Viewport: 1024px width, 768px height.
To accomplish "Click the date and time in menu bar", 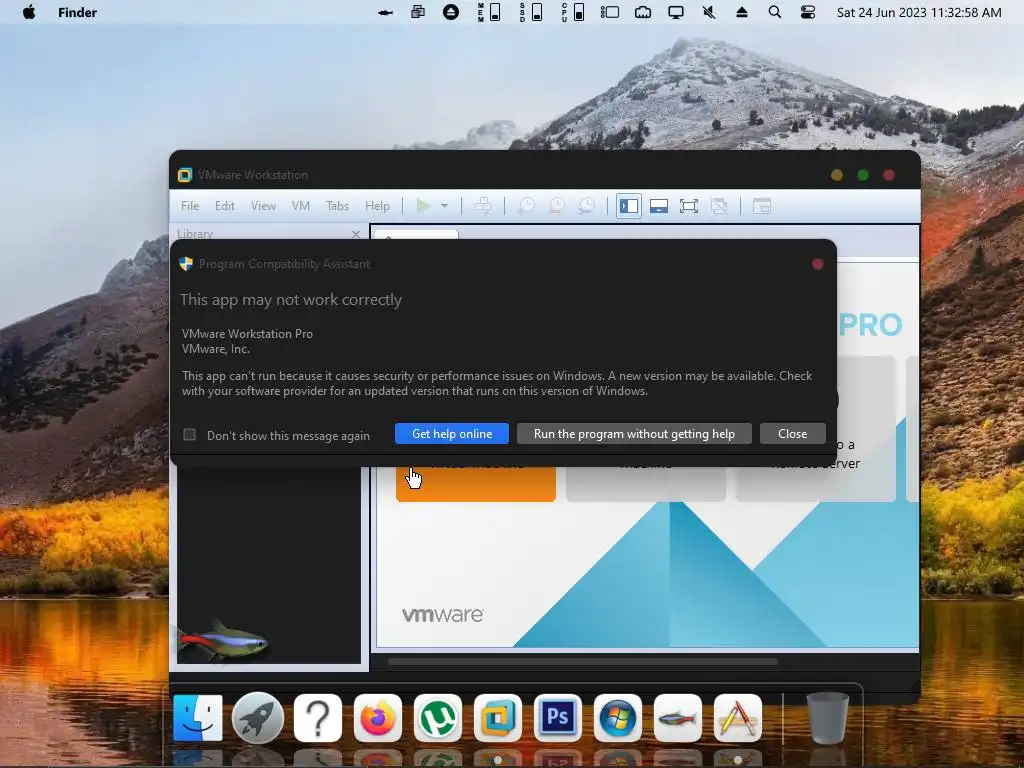I will [x=919, y=12].
